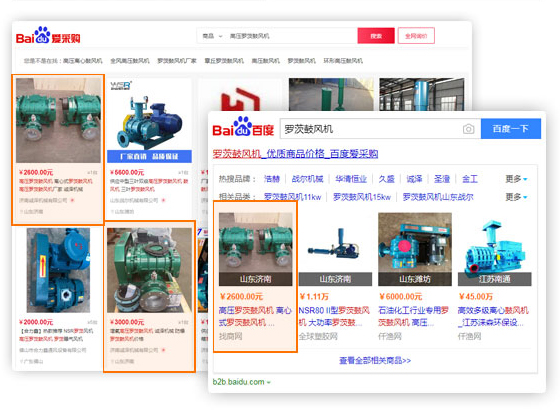
Task: Click the Baidu 百度 logo
Action: pos(243,127)
